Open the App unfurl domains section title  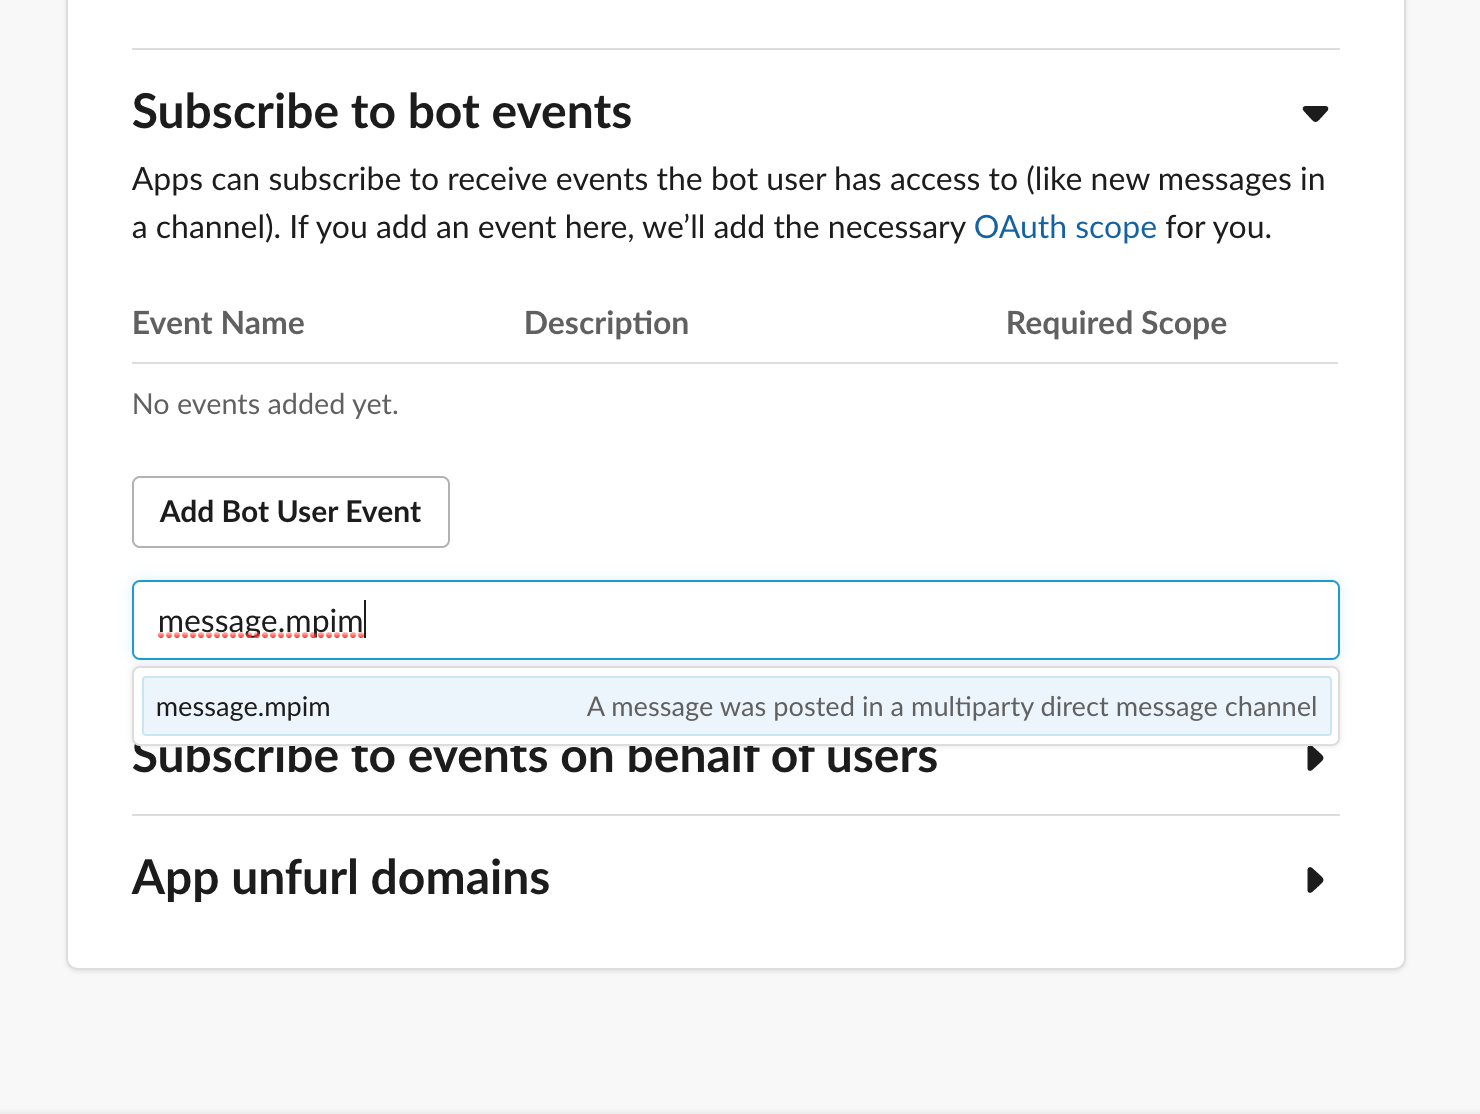[x=340, y=878]
